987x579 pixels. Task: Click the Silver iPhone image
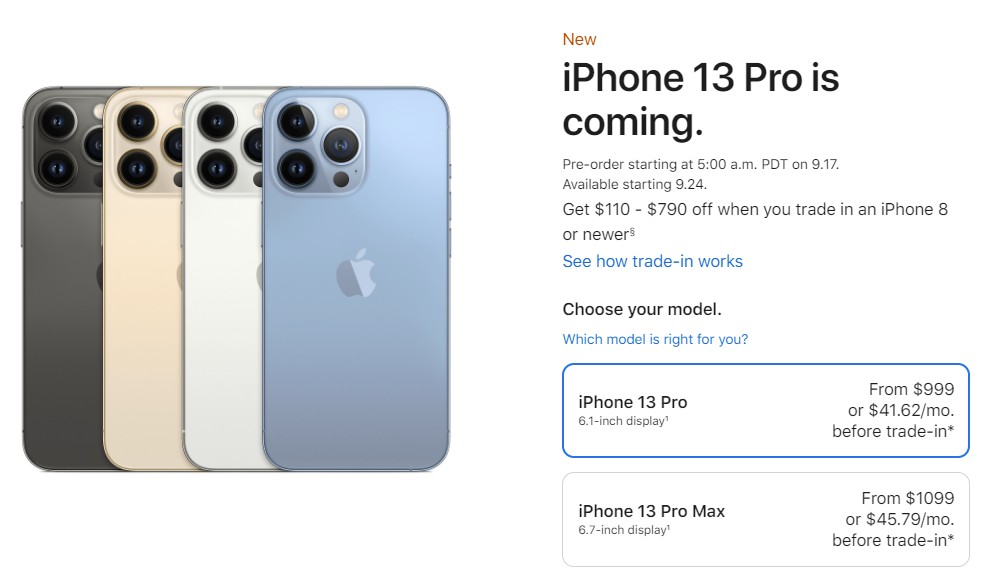[223, 279]
